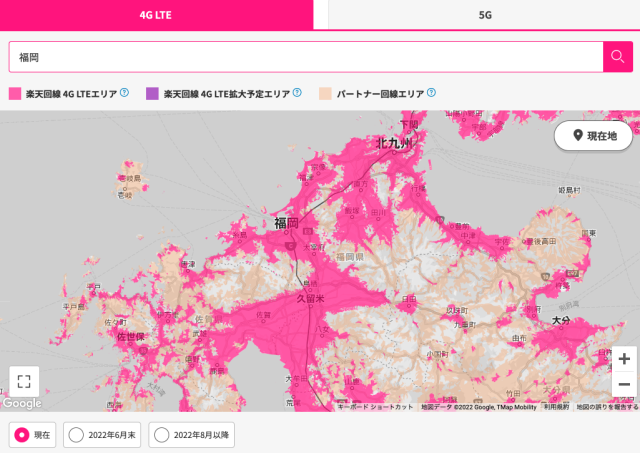
Task: Zoom out the map with minus
Action: pyautogui.click(x=624, y=384)
